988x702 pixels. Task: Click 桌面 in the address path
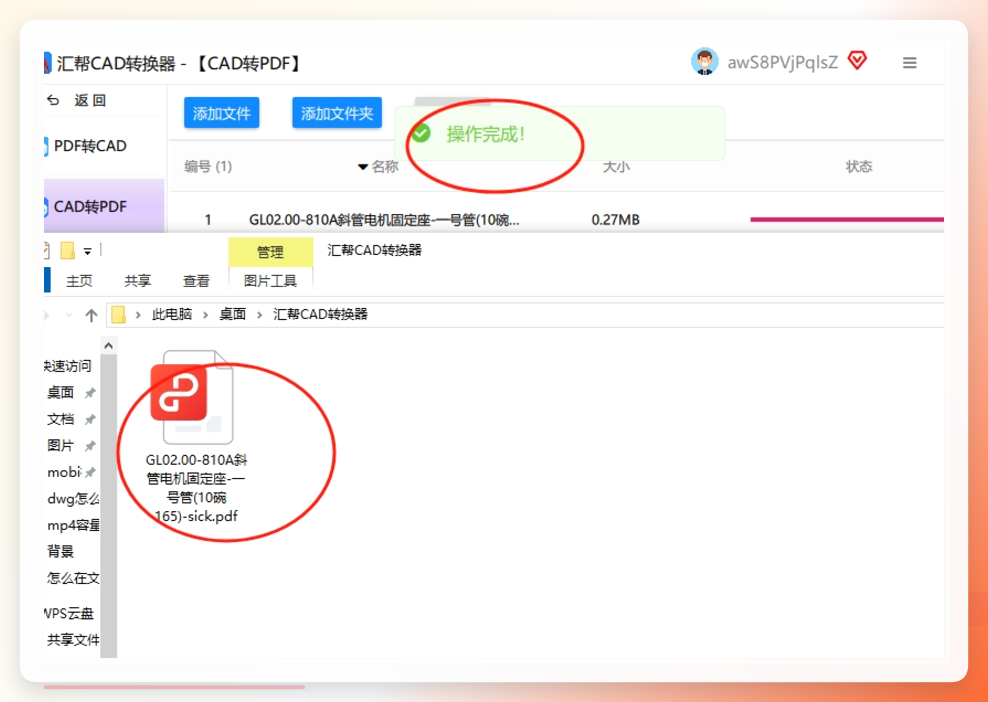233,314
